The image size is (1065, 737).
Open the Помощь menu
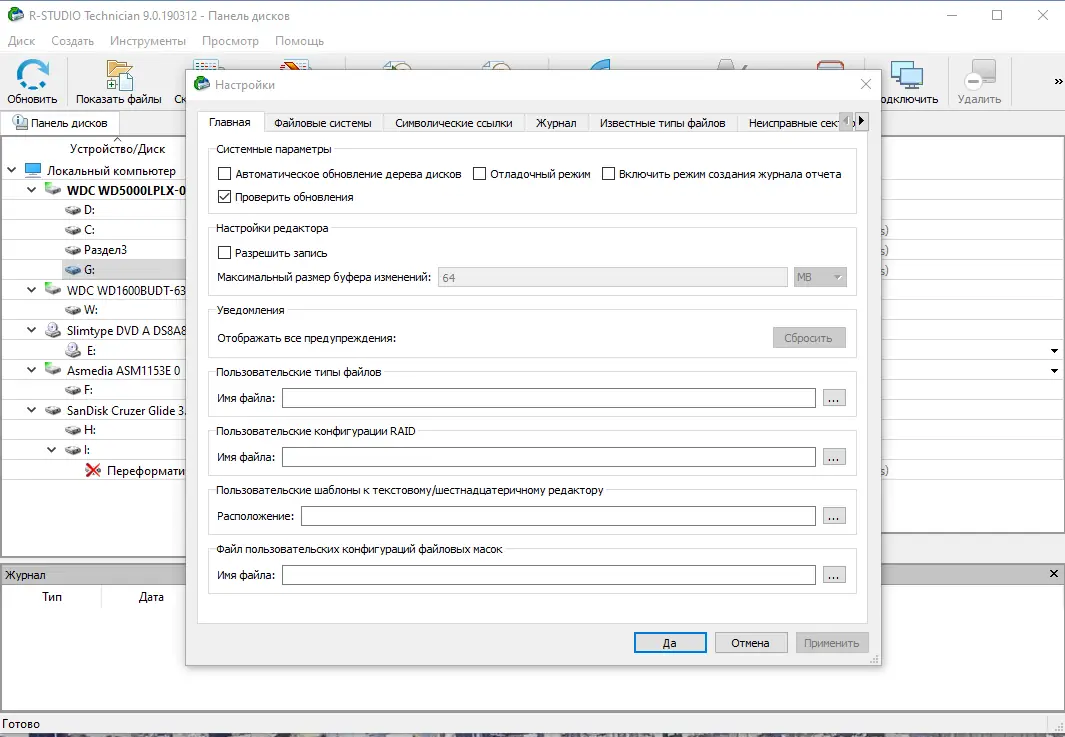point(300,41)
